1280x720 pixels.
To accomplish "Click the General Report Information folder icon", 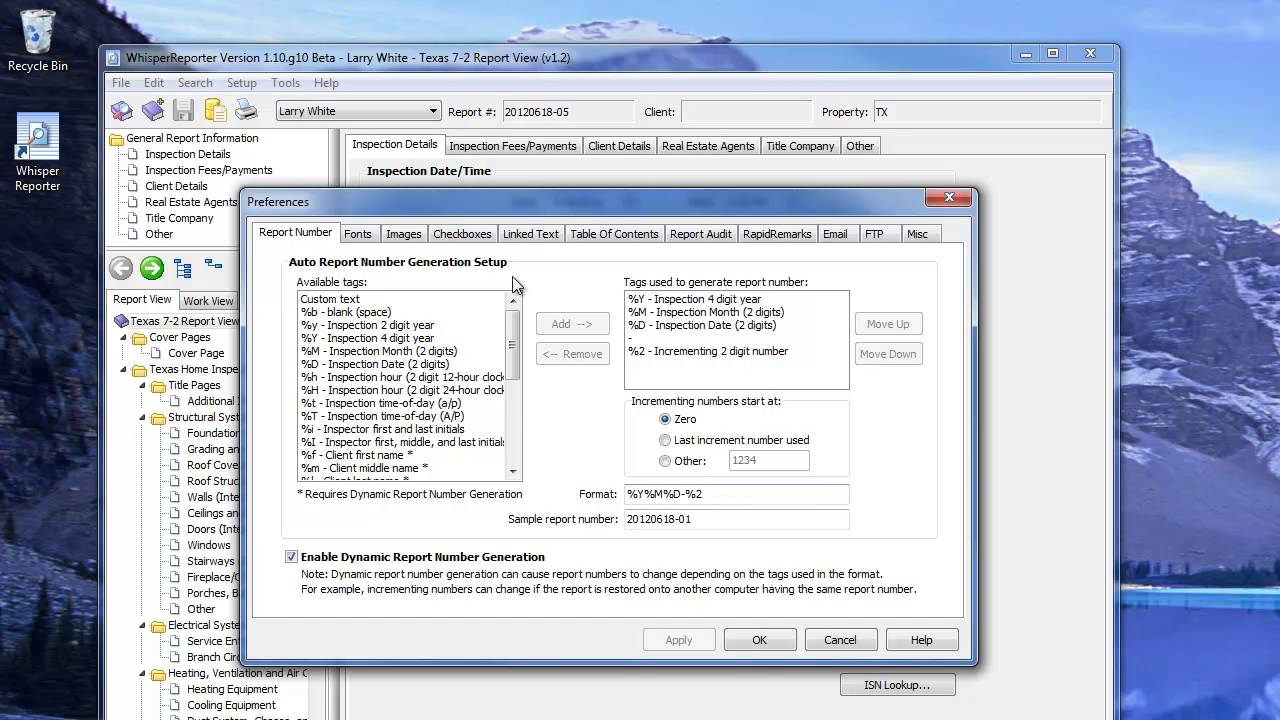I will tap(117, 139).
